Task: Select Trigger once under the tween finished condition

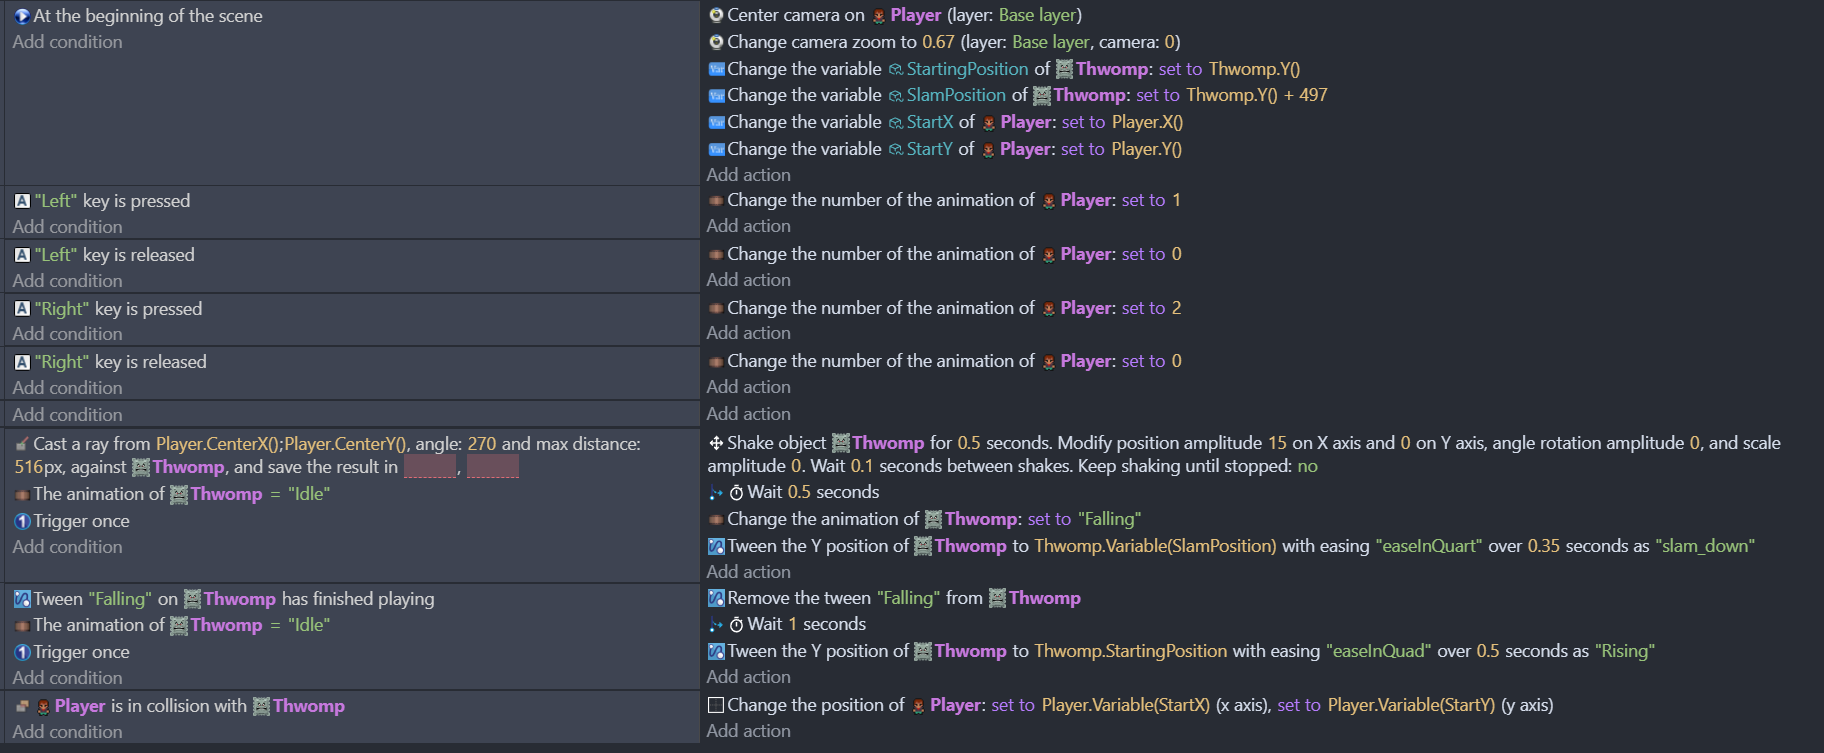Action: (x=81, y=652)
